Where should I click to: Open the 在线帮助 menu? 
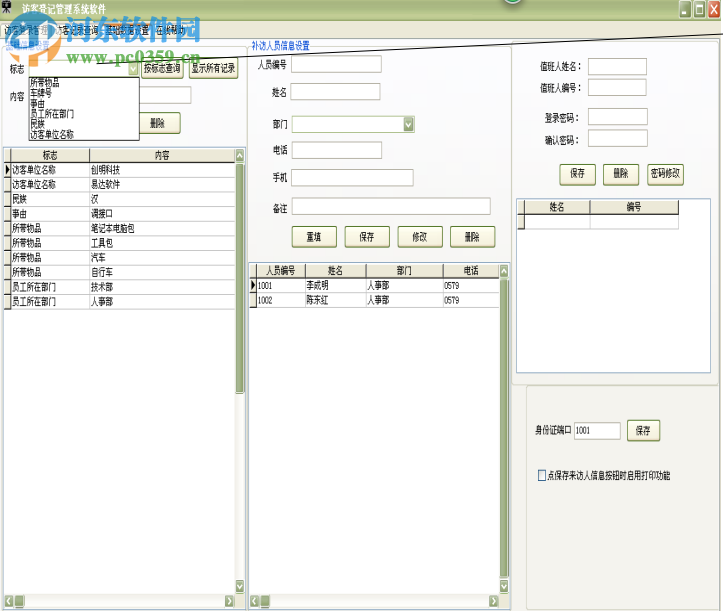170,31
